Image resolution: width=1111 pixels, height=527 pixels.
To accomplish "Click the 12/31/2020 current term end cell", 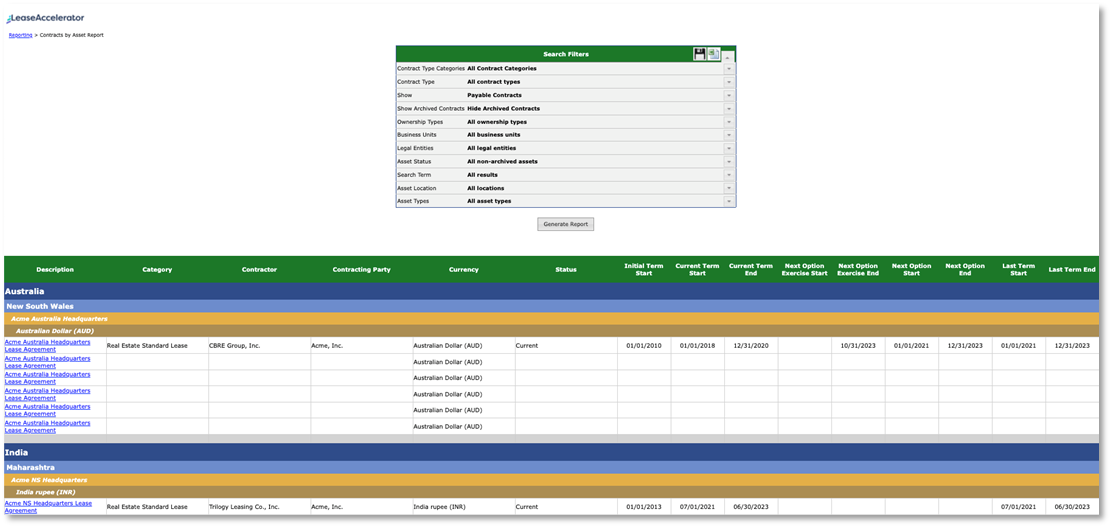I will 751,346.
